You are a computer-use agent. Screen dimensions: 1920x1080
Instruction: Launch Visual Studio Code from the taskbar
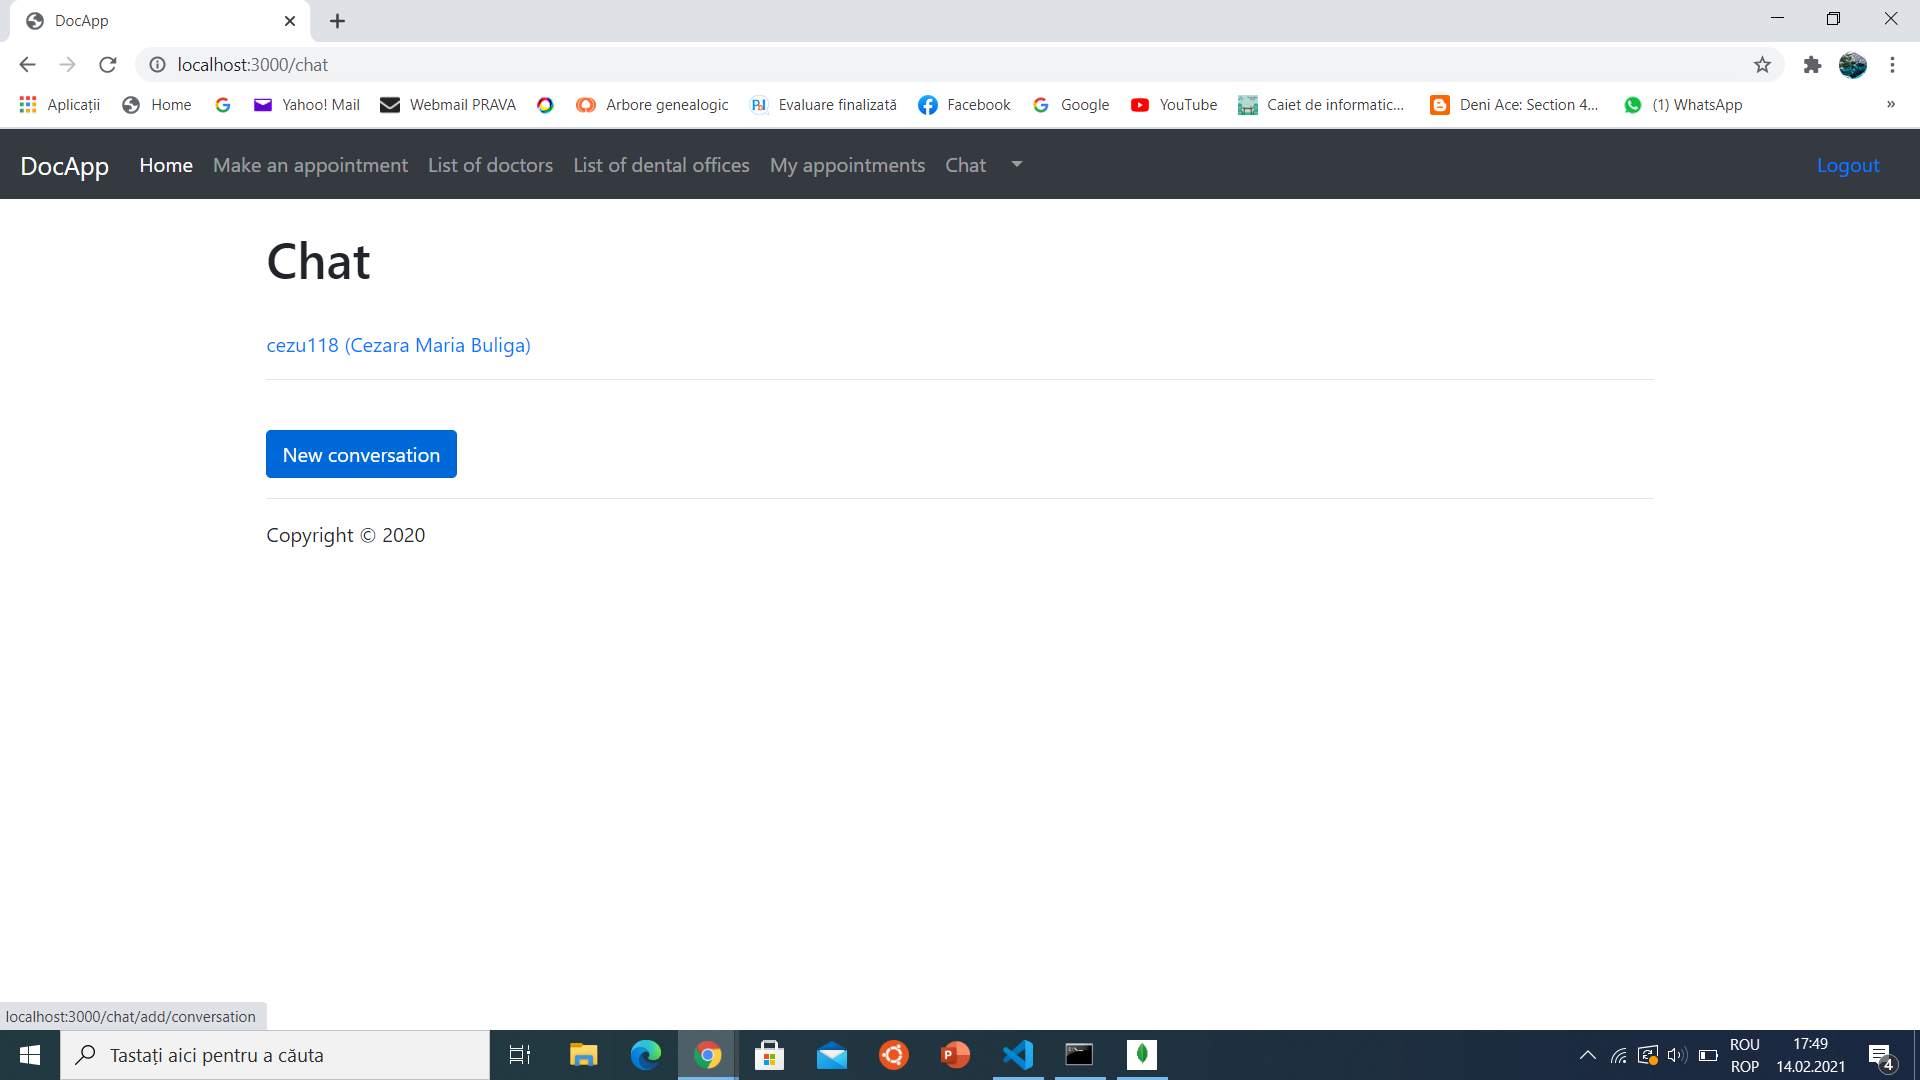(x=1017, y=1054)
